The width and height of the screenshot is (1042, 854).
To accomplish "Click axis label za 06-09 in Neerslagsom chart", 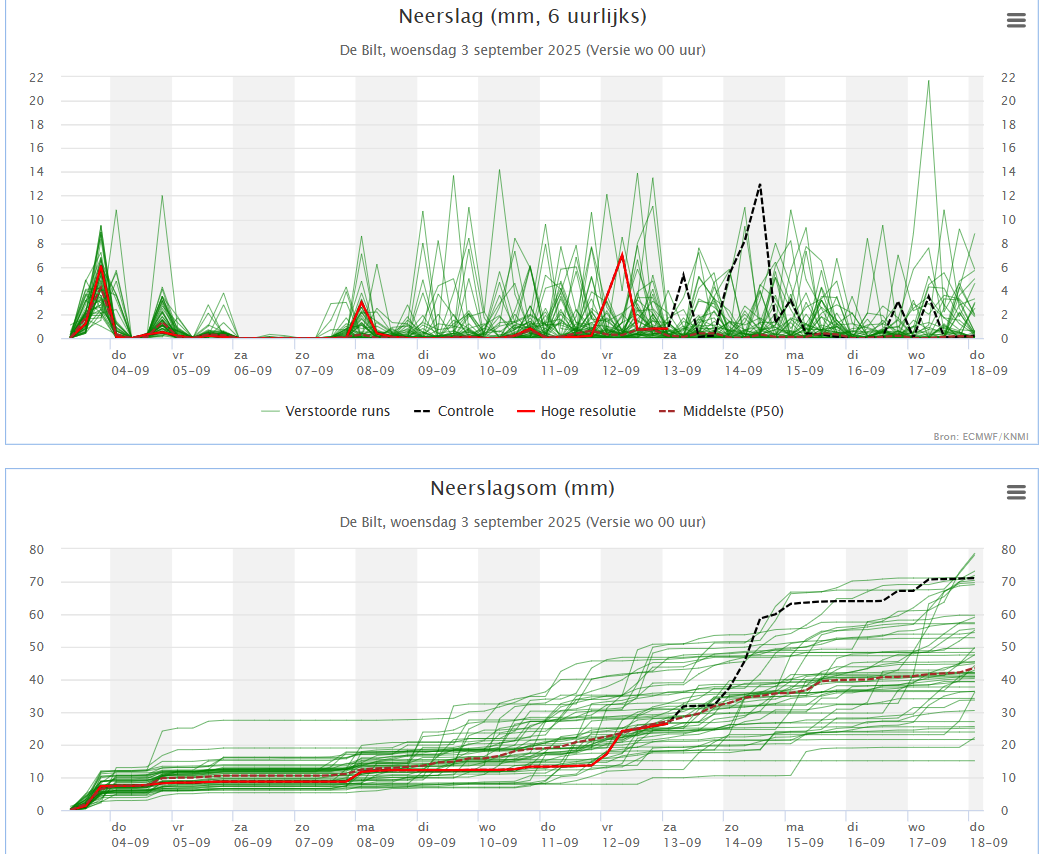I will click(253, 835).
